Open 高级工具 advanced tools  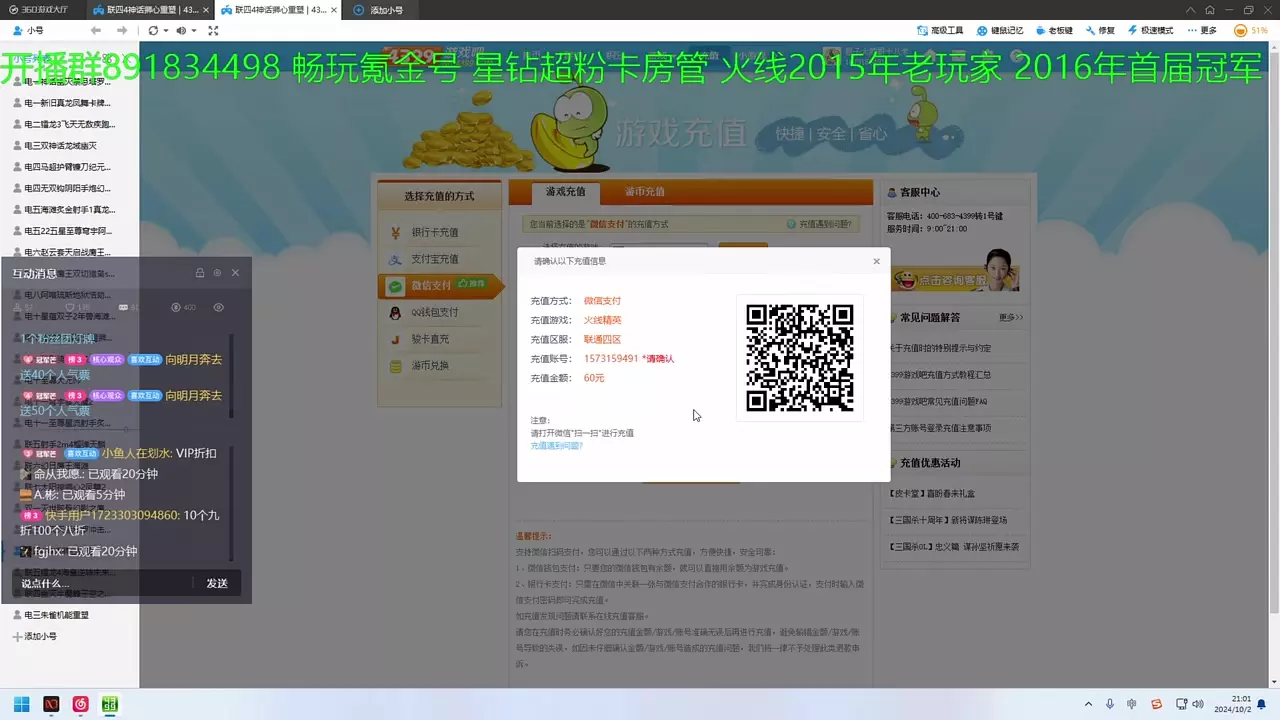coord(939,30)
